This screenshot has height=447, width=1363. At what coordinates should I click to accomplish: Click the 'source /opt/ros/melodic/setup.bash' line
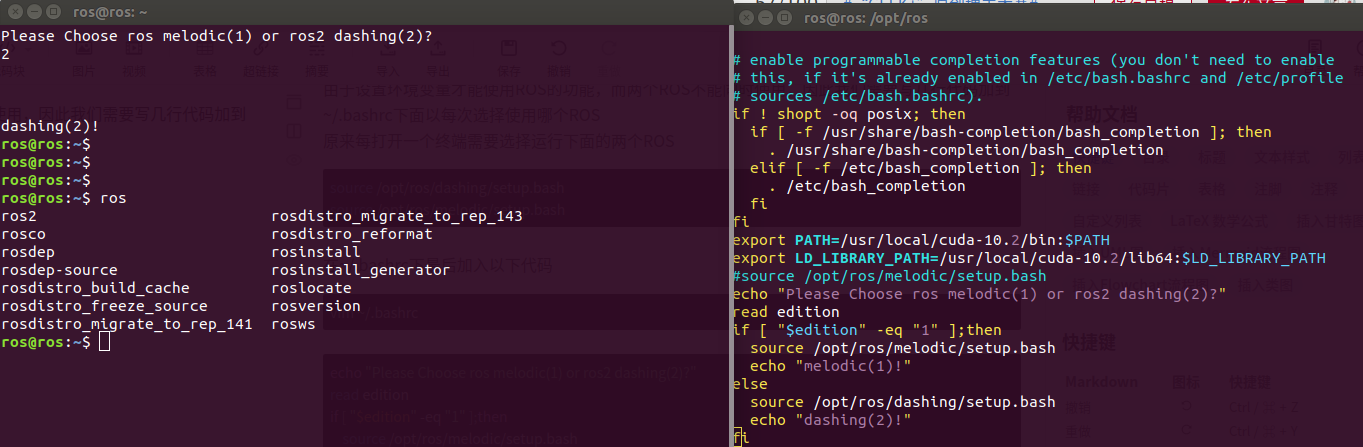(x=902, y=348)
